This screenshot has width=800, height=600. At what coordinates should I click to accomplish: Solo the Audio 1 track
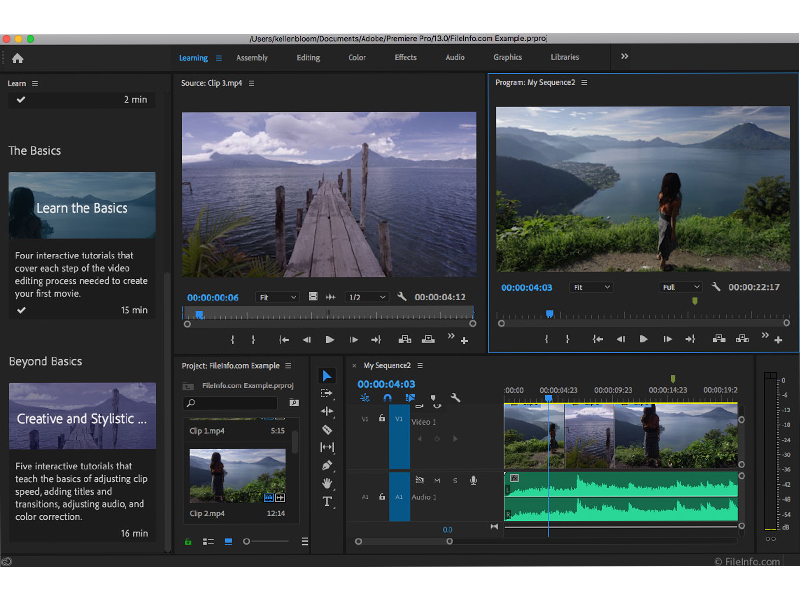click(x=455, y=481)
